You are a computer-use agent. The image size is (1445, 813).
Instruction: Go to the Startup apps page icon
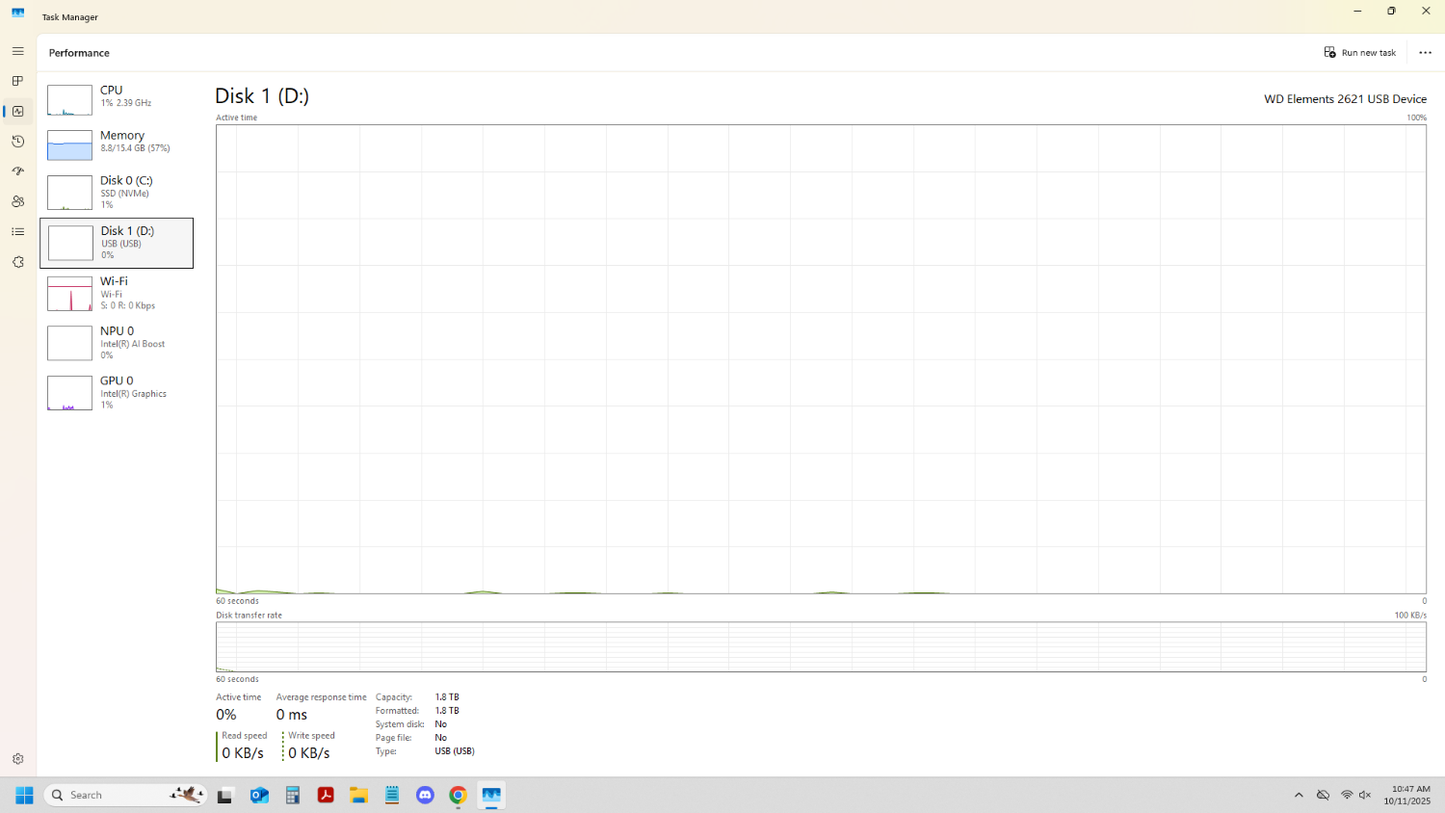(x=18, y=171)
